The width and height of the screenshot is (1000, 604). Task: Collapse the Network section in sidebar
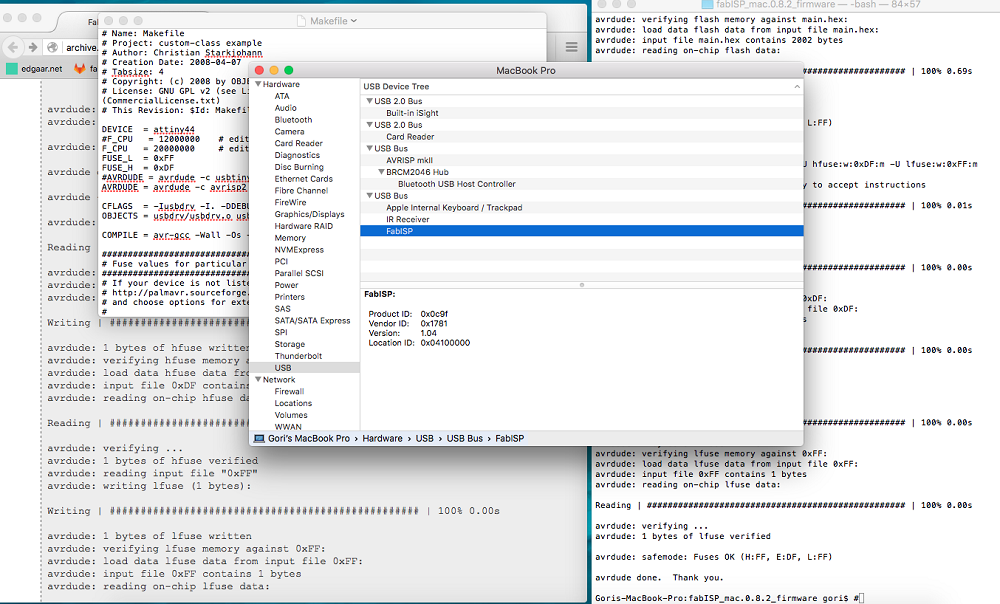pyautogui.click(x=258, y=379)
